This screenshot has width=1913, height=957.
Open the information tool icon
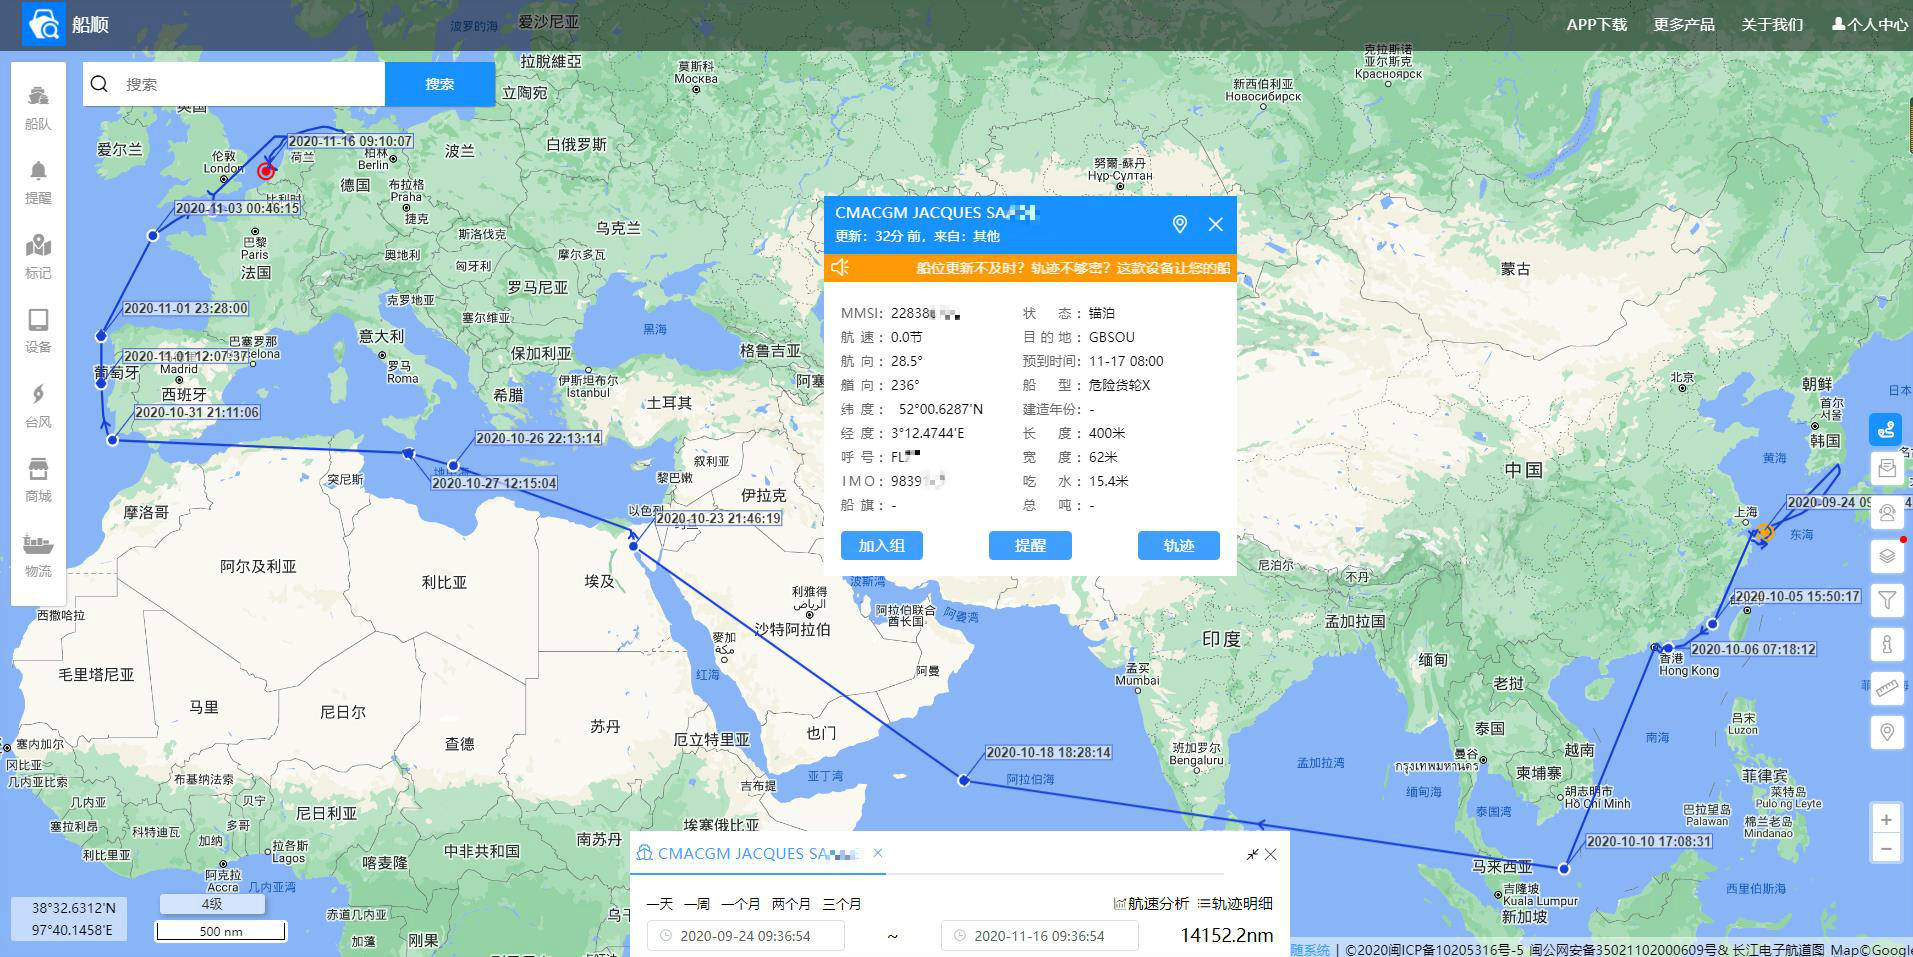tap(1887, 644)
